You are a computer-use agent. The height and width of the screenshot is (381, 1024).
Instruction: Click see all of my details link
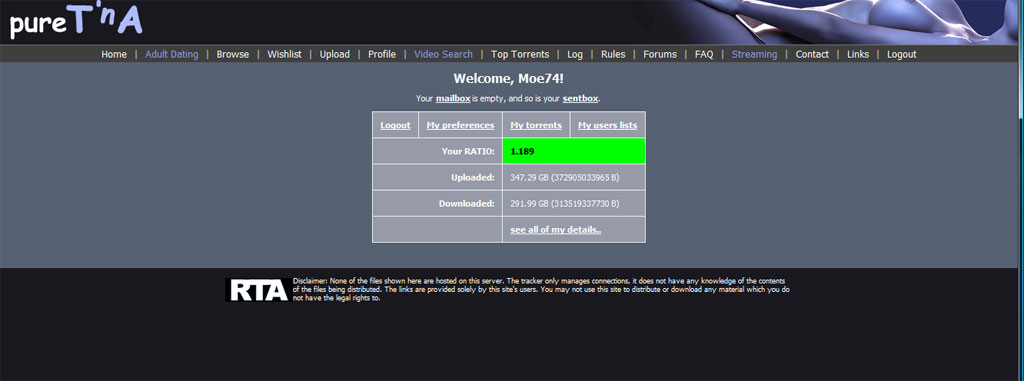coord(556,229)
